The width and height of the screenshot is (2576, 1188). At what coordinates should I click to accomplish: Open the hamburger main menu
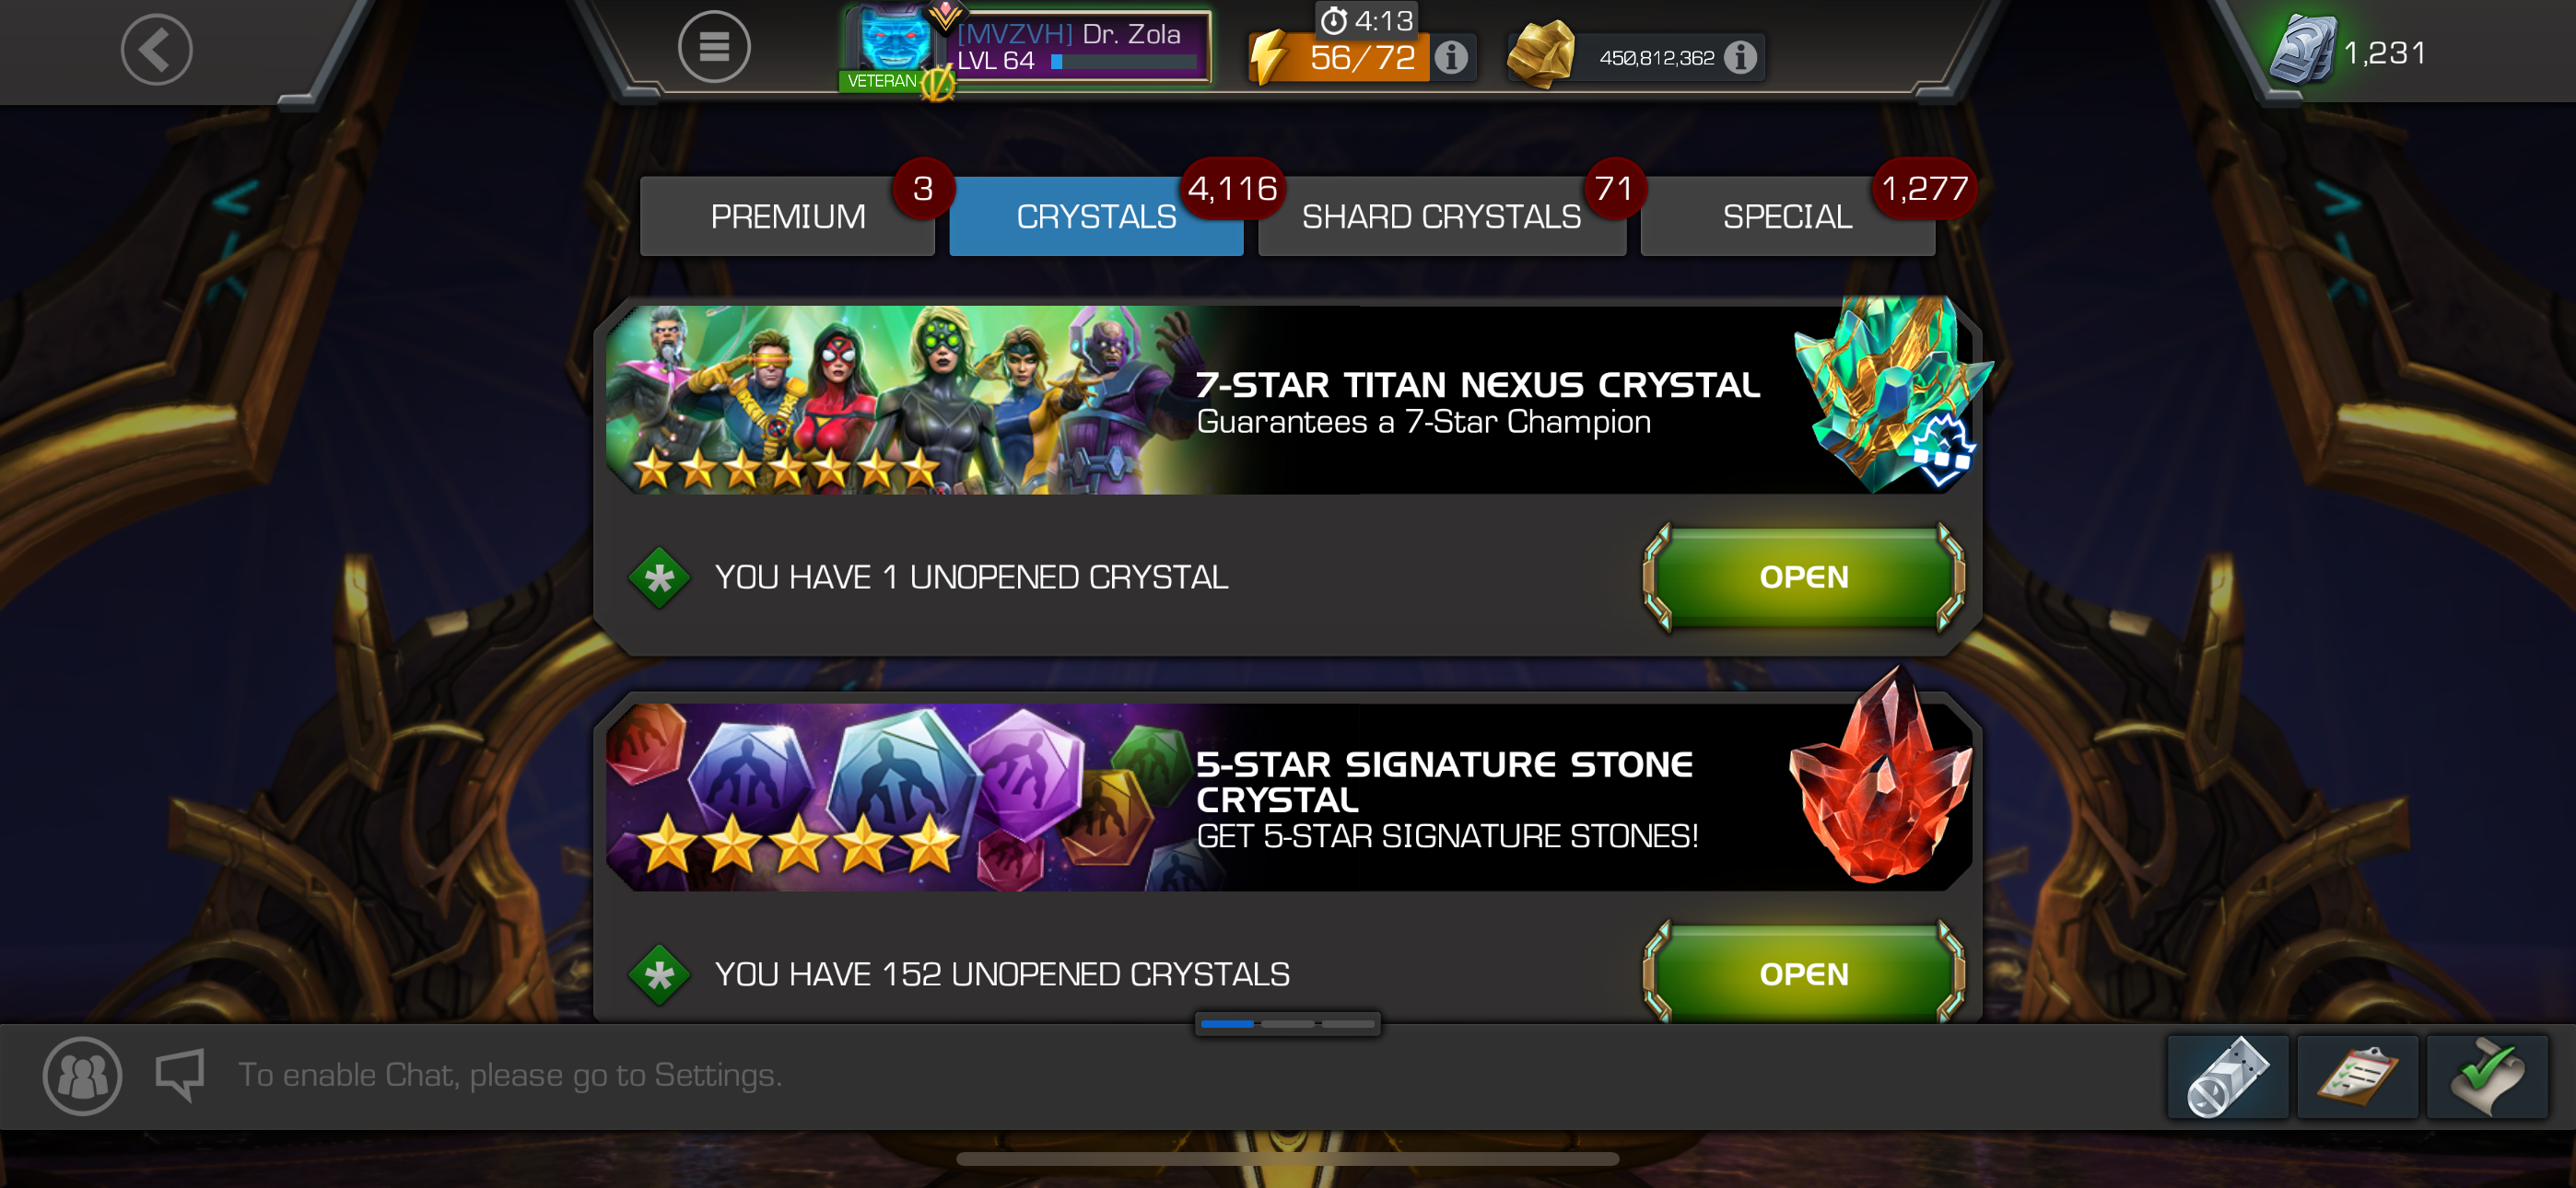pyautogui.click(x=713, y=47)
